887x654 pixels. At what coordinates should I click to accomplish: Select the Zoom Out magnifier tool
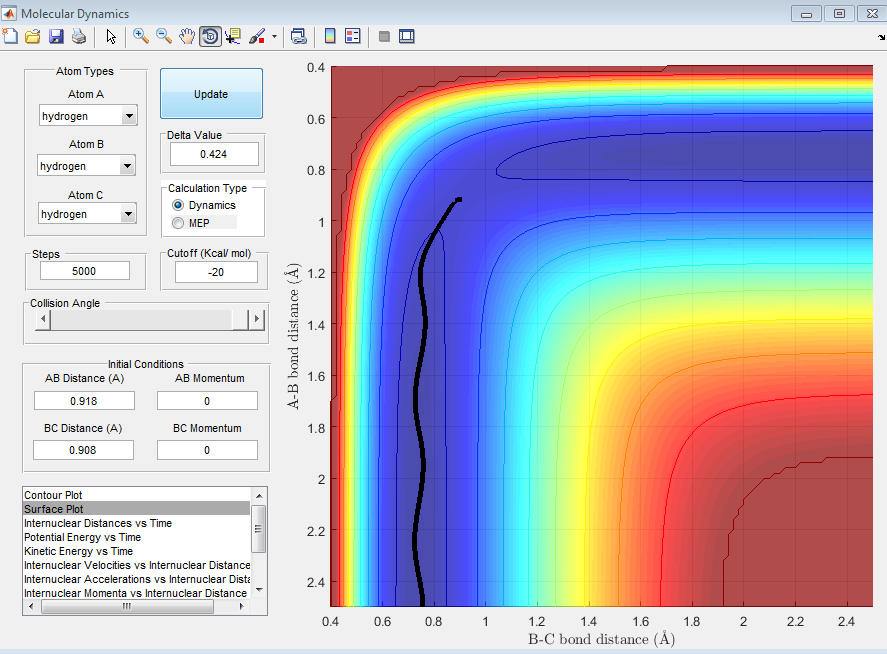coord(163,36)
